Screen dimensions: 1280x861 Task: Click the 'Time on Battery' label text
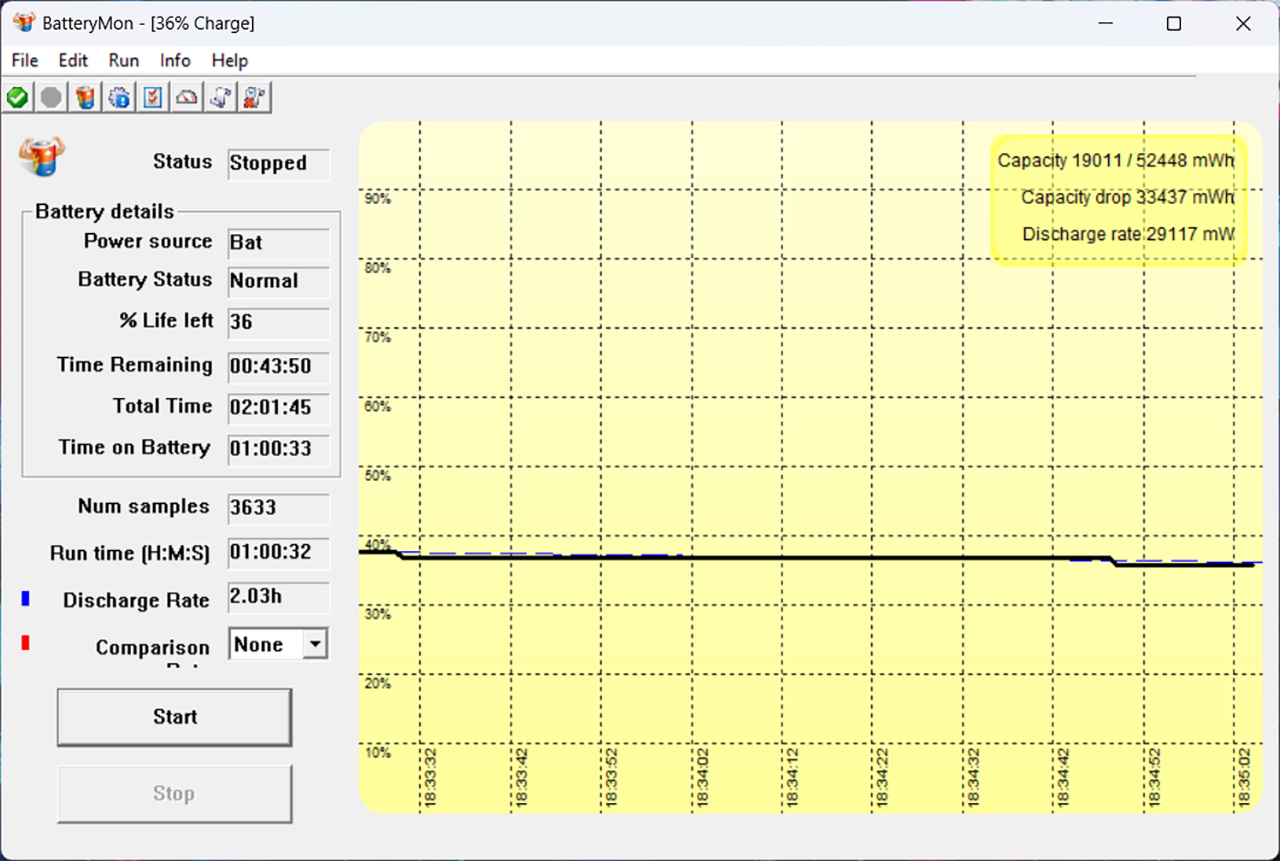pyautogui.click(x=134, y=447)
